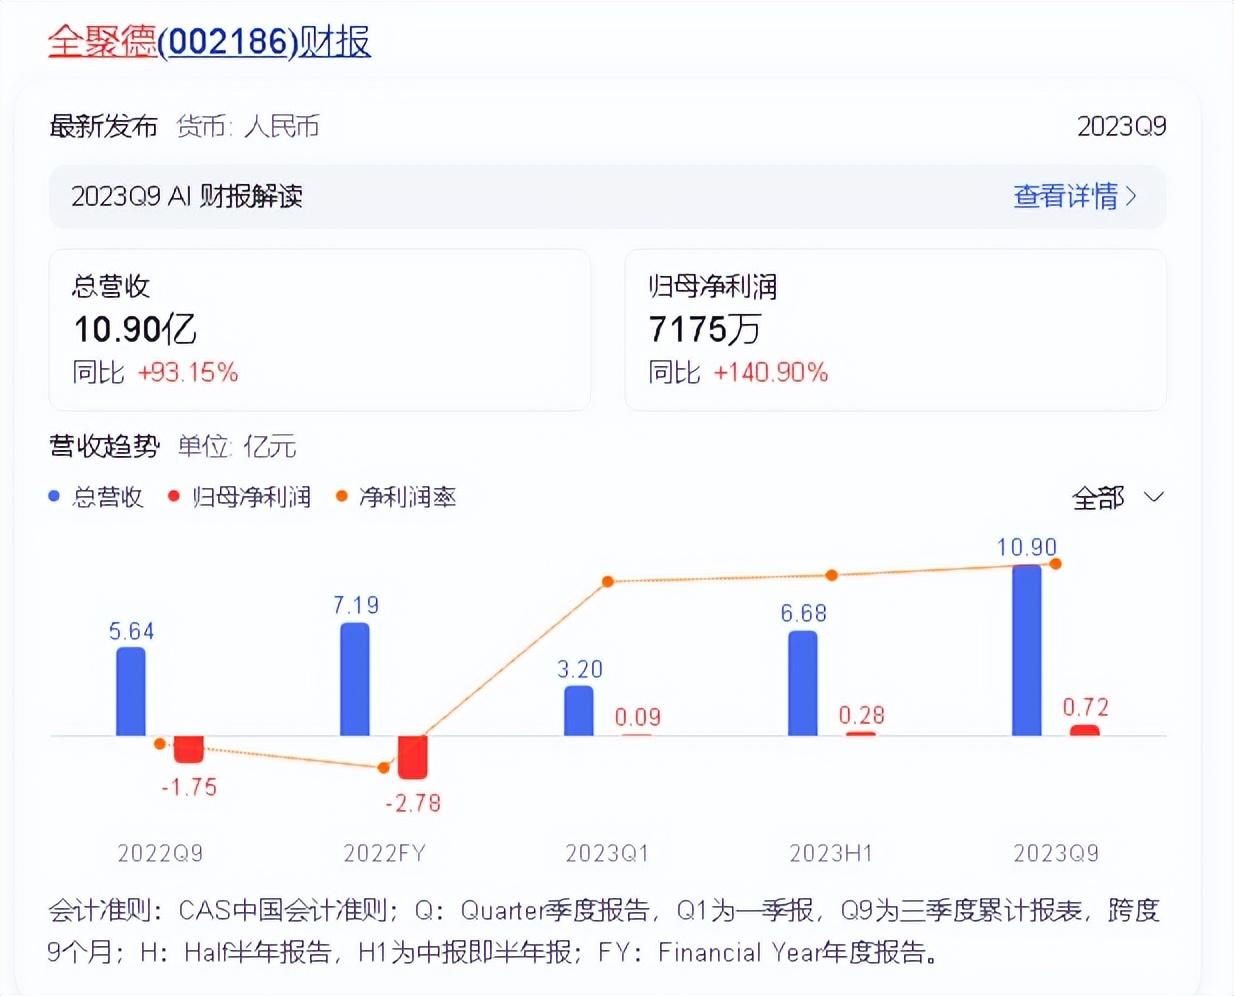Open the 全聚德 stock name link
Image resolution: width=1234 pixels, height=996 pixels.
102,41
